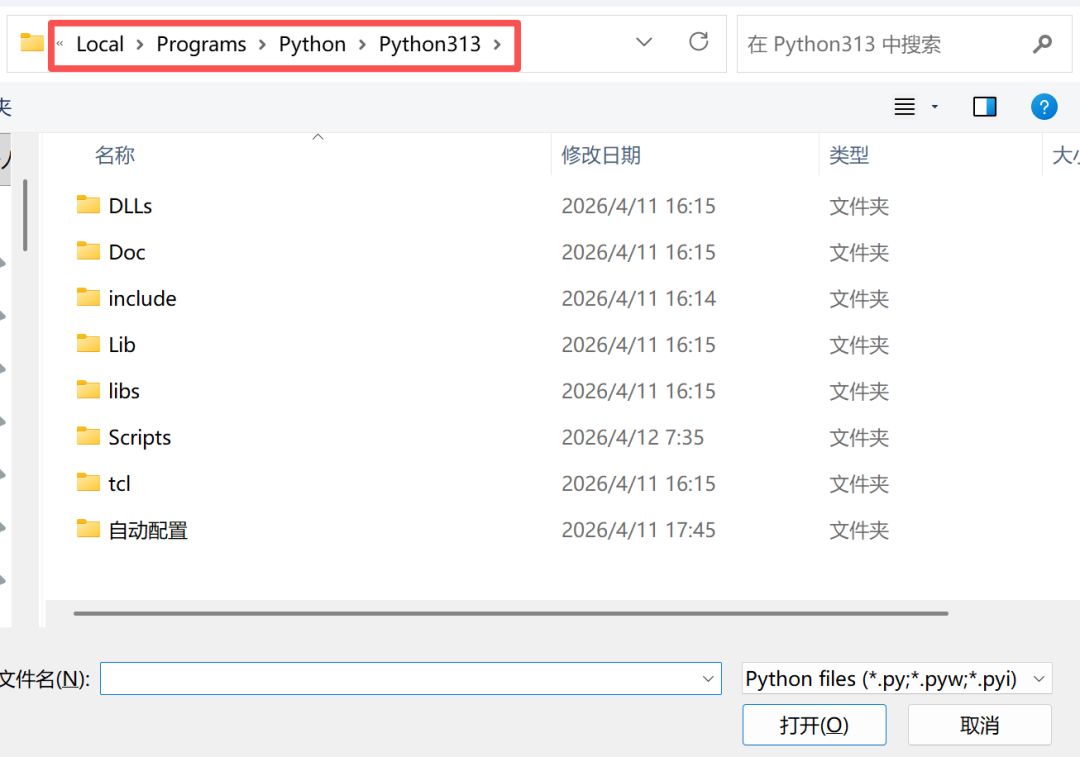This screenshot has height=757, width=1080.
Task: Click the vertical scrollbar of navigation pane
Action: tap(25, 215)
